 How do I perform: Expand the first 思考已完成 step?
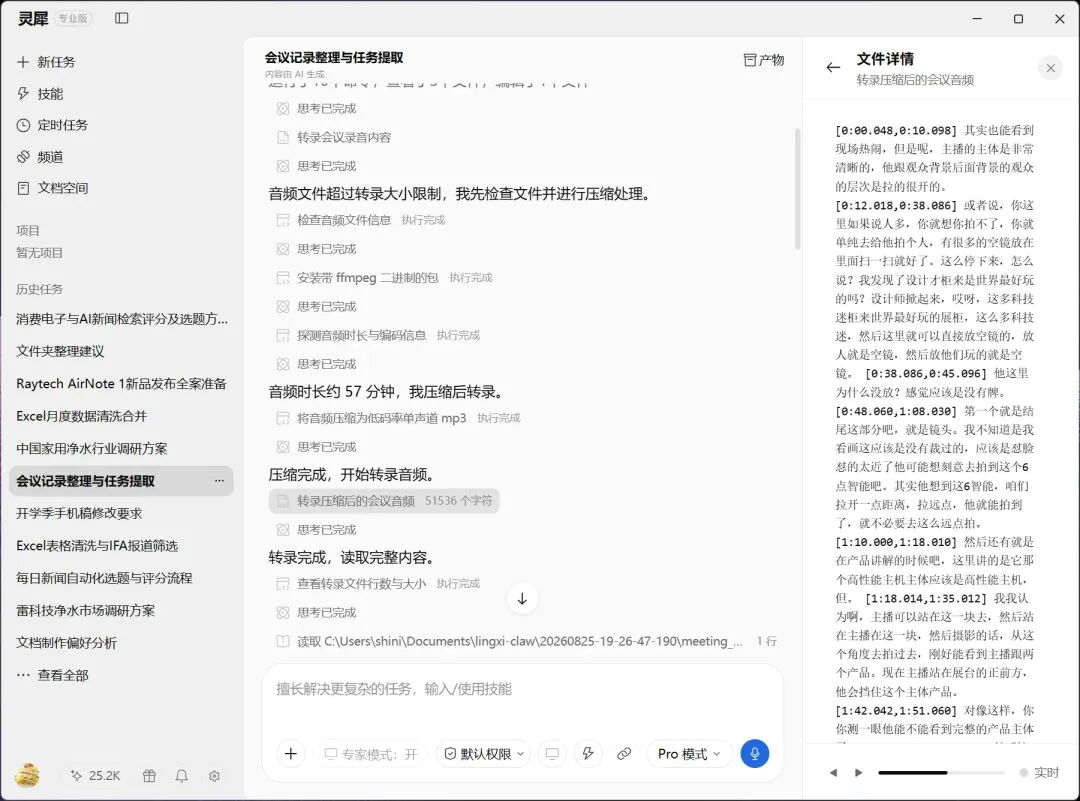pyautogui.click(x=316, y=109)
